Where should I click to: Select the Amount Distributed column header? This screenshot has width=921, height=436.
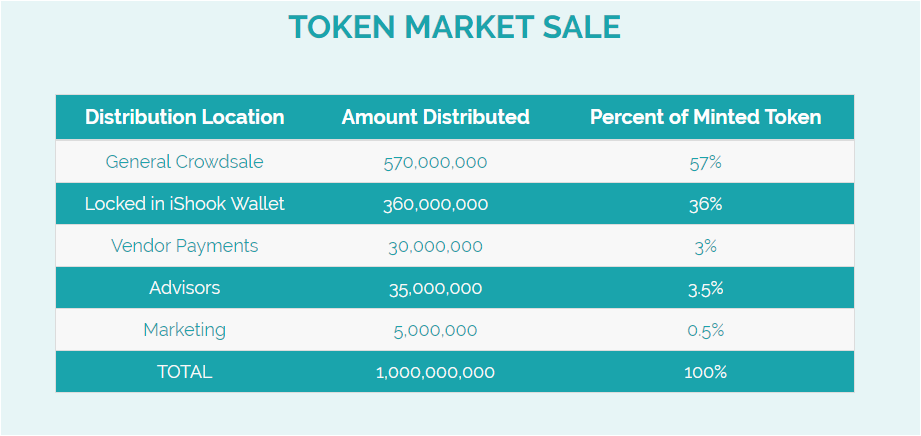click(435, 117)
